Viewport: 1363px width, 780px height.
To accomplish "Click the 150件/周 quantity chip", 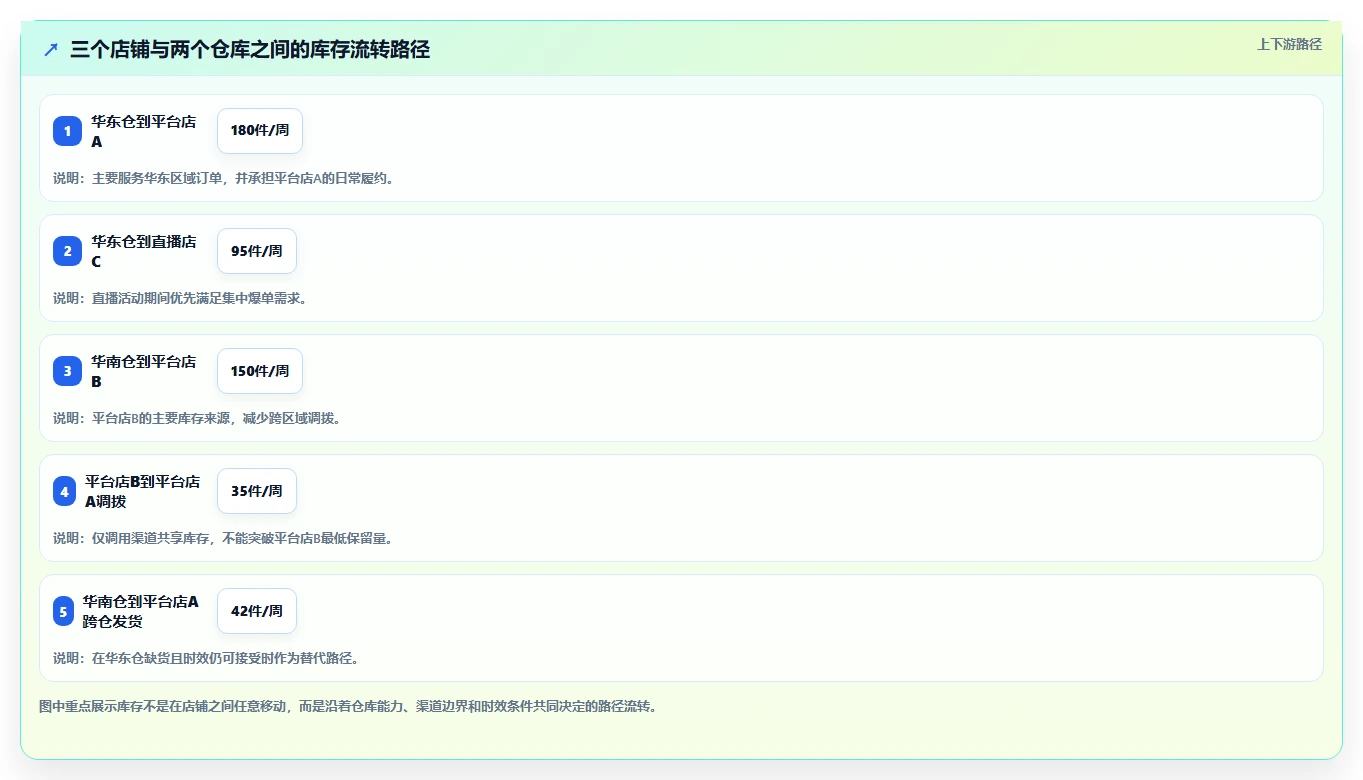I will pos(260,371).
